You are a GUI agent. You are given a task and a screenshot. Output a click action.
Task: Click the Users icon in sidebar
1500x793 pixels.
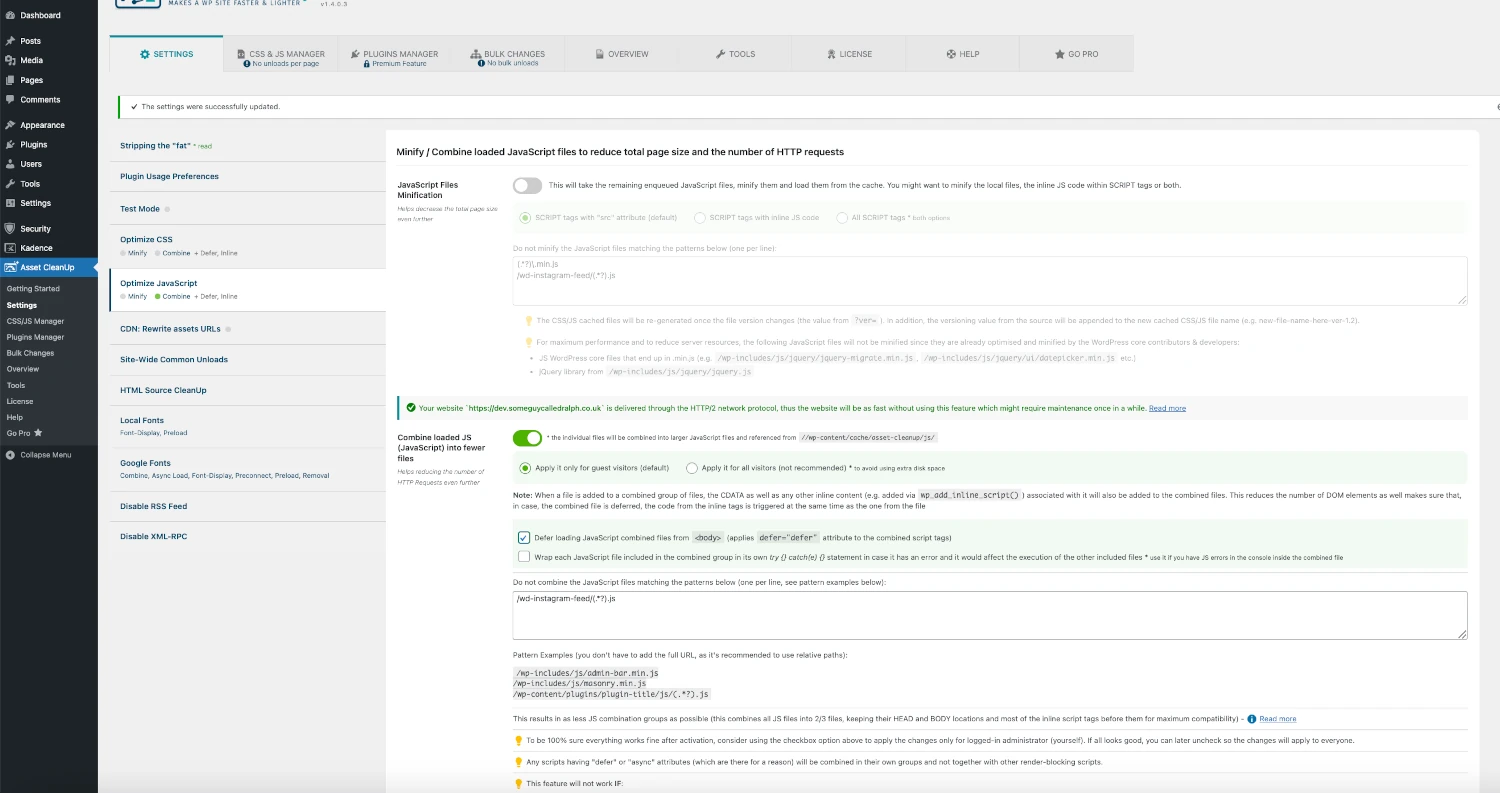[10, 164]
